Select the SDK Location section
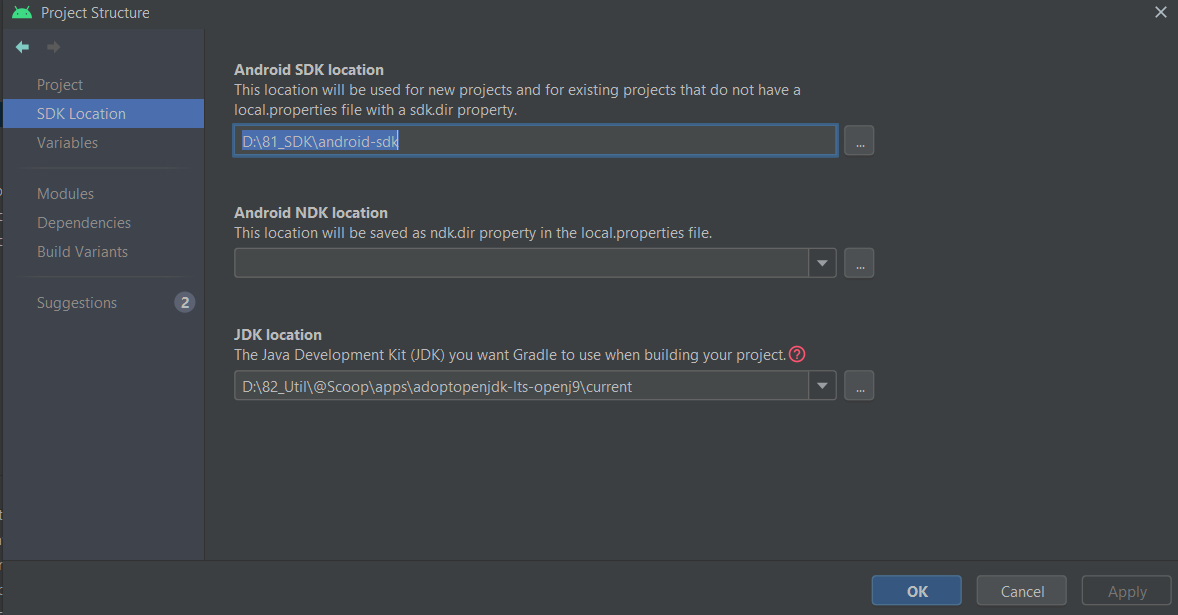The height and width of the screenshot is (615, 1178). [x=104, y=113]
